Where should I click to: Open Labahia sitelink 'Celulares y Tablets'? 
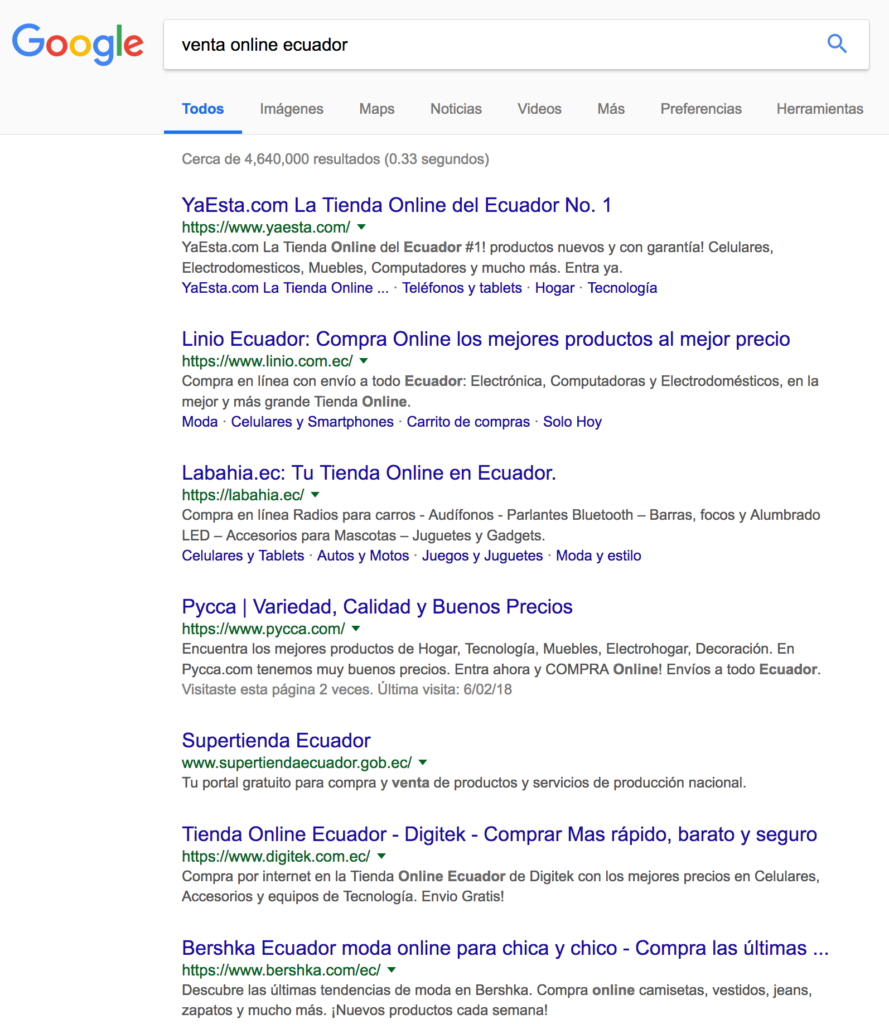tap(243, 556)
